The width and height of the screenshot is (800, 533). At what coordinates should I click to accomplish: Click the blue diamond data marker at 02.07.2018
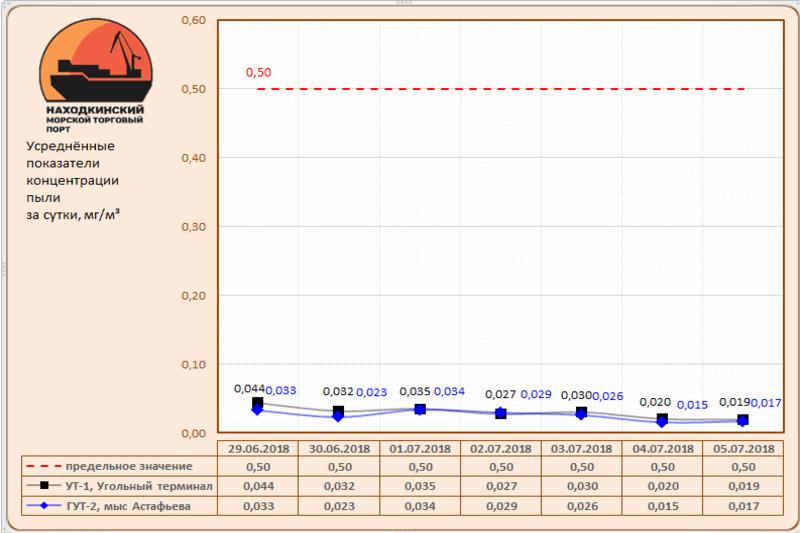click(x=500, y=414)
